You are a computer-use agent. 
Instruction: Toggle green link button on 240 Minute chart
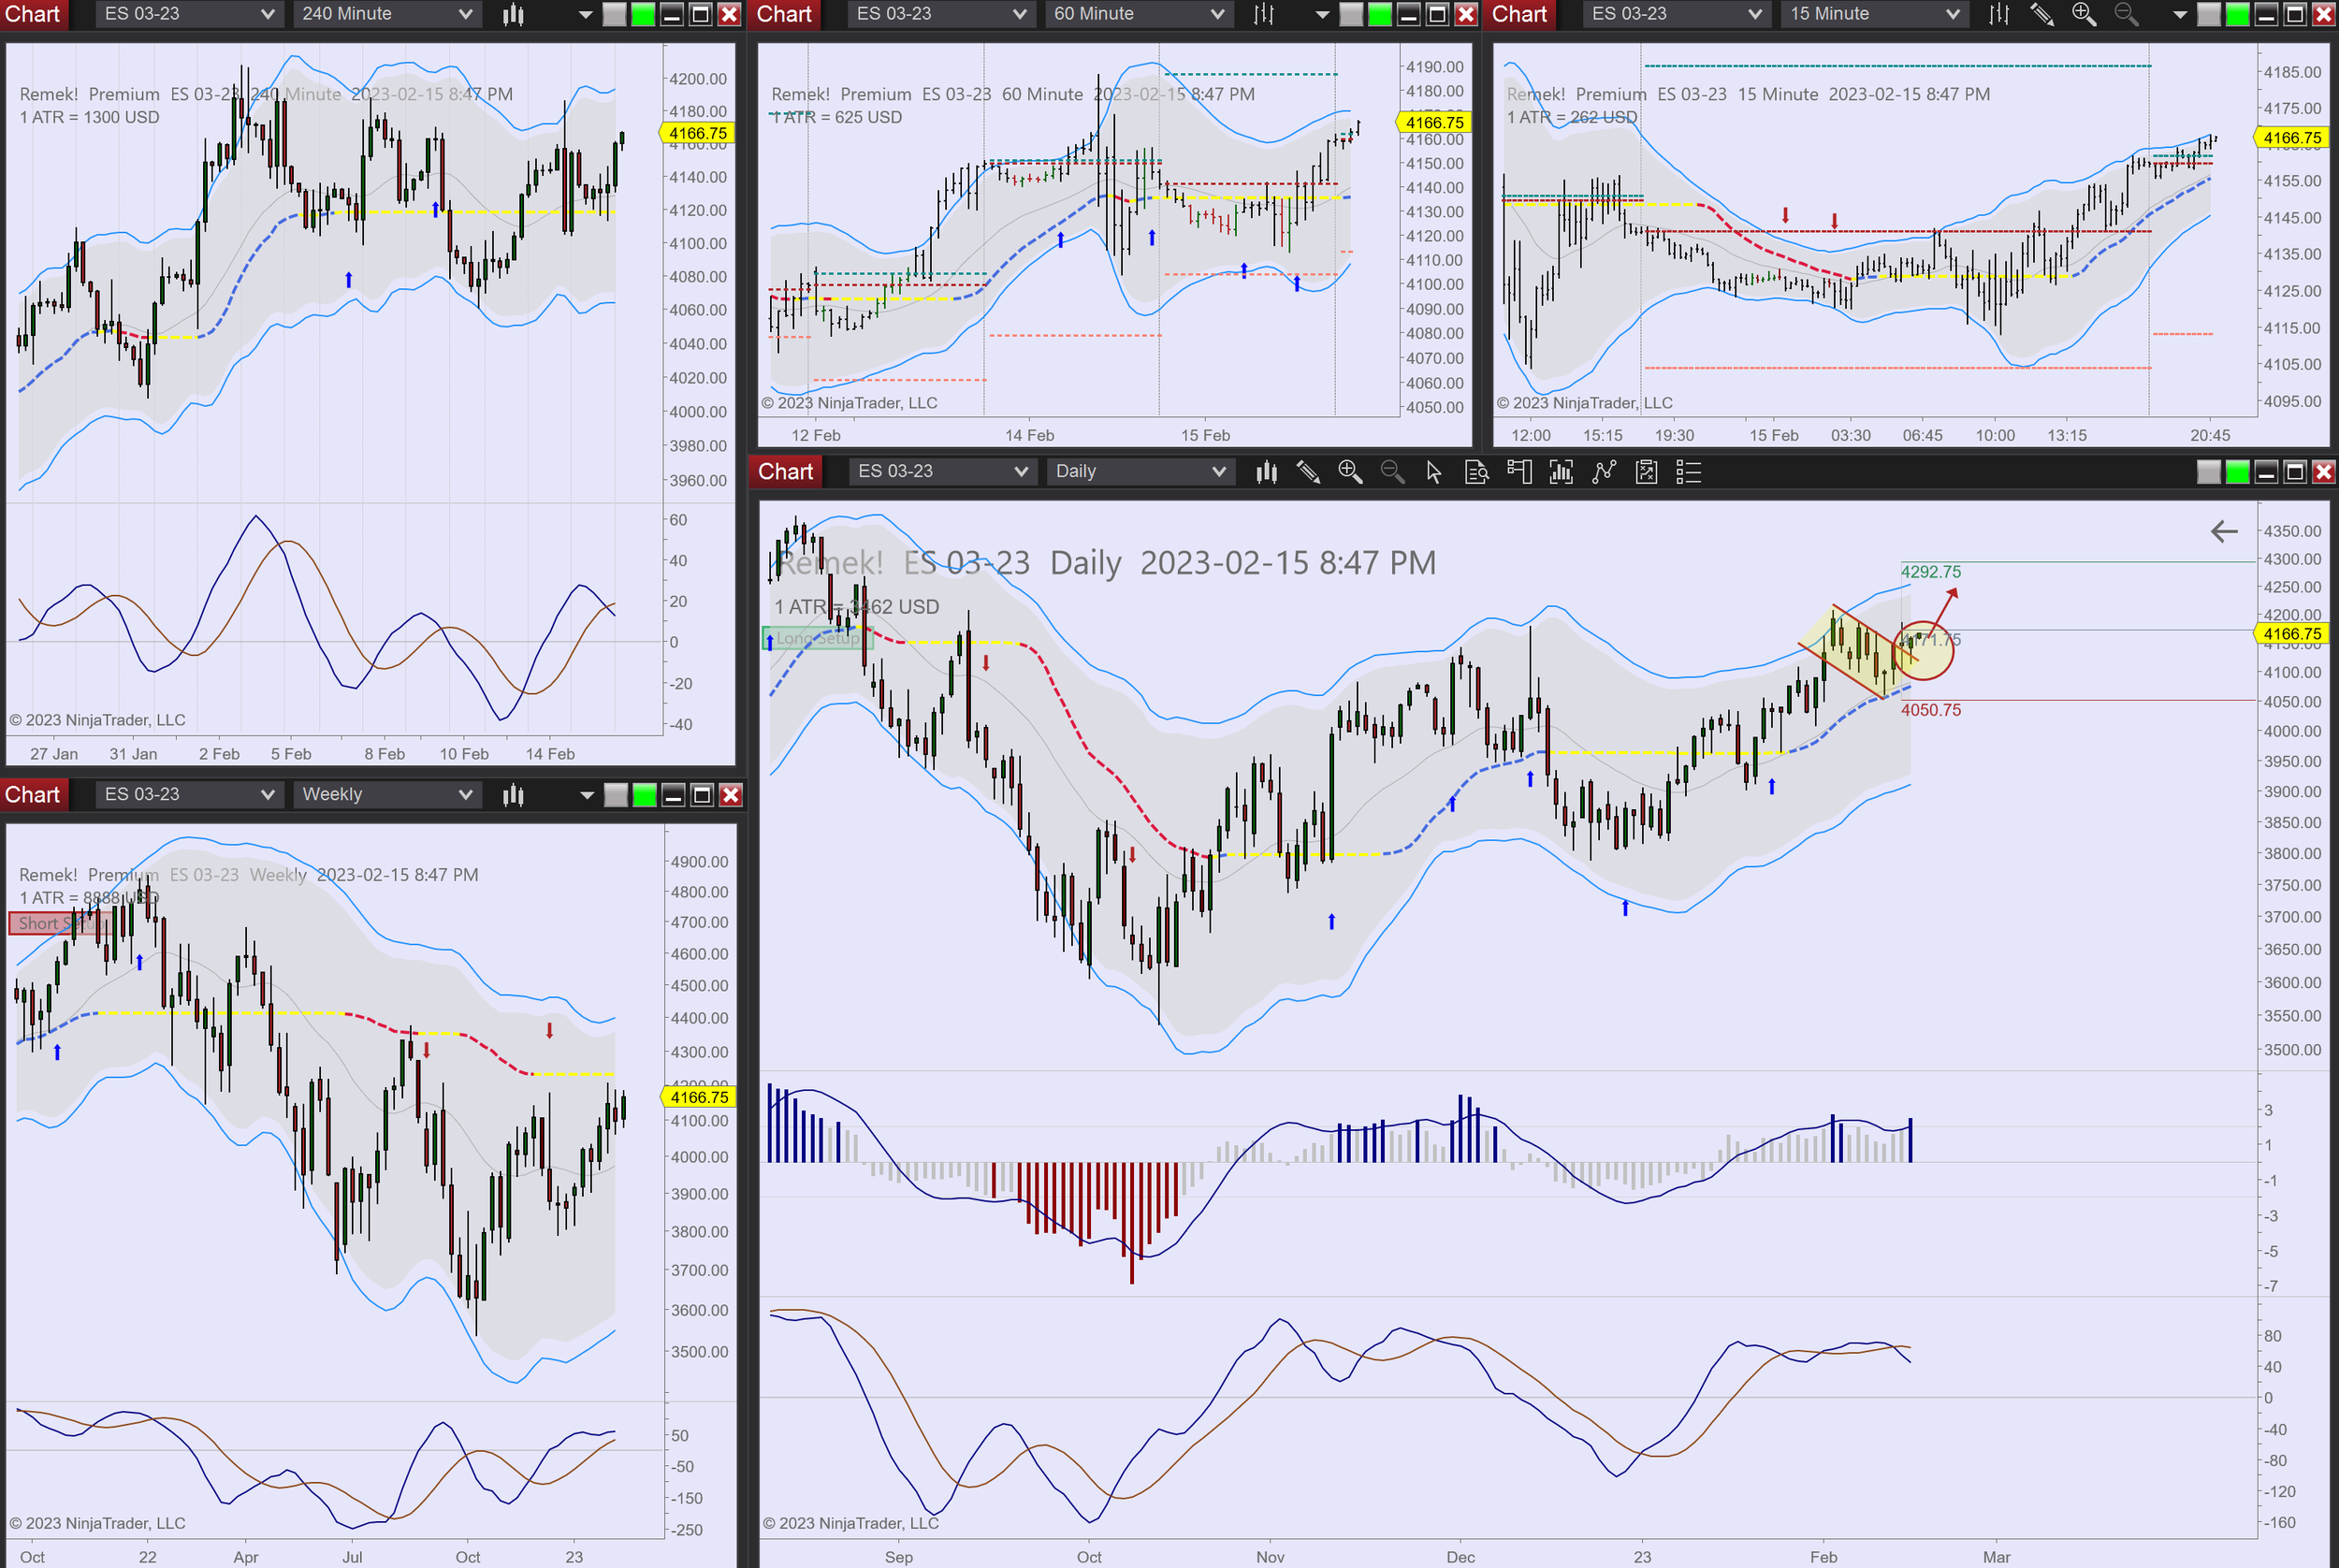643,14
